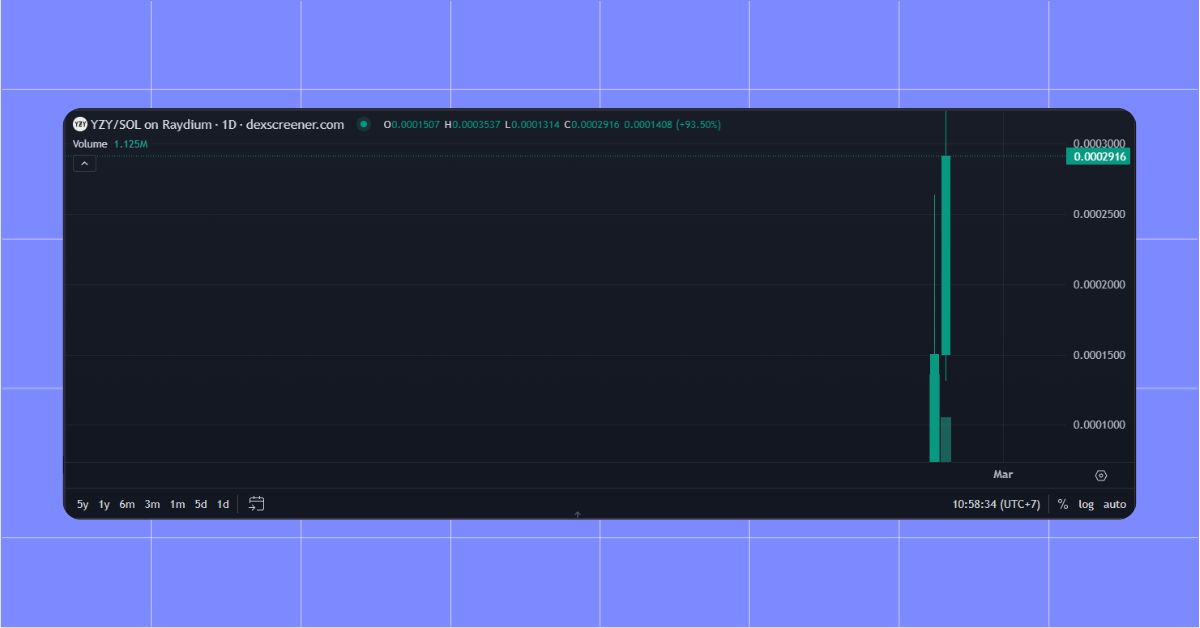Toggle auto scaling of price axis
The width and height of the screenshot is (1200, 628).
[x=1114, y=504]
